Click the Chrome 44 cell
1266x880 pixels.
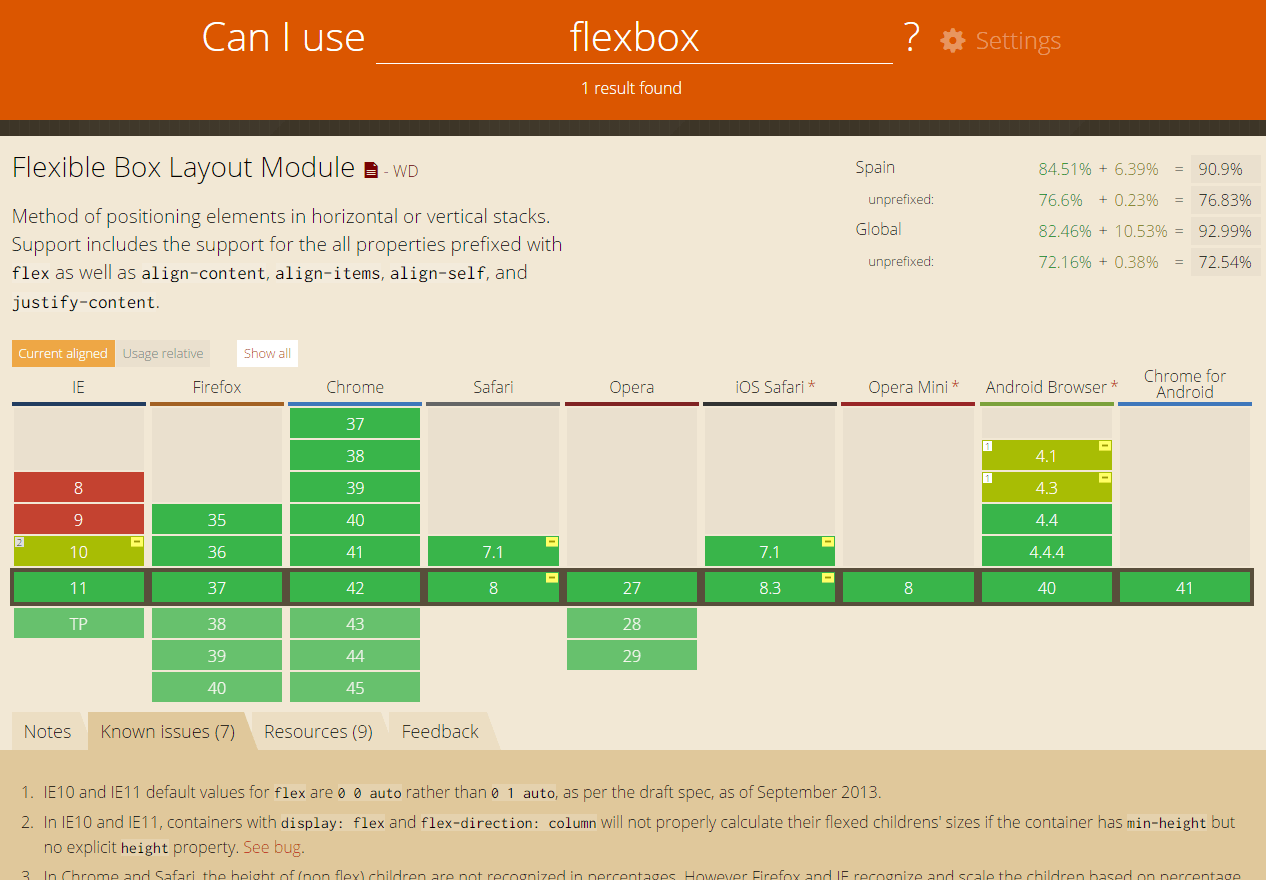pyautogui.click(x=355, y=655)
